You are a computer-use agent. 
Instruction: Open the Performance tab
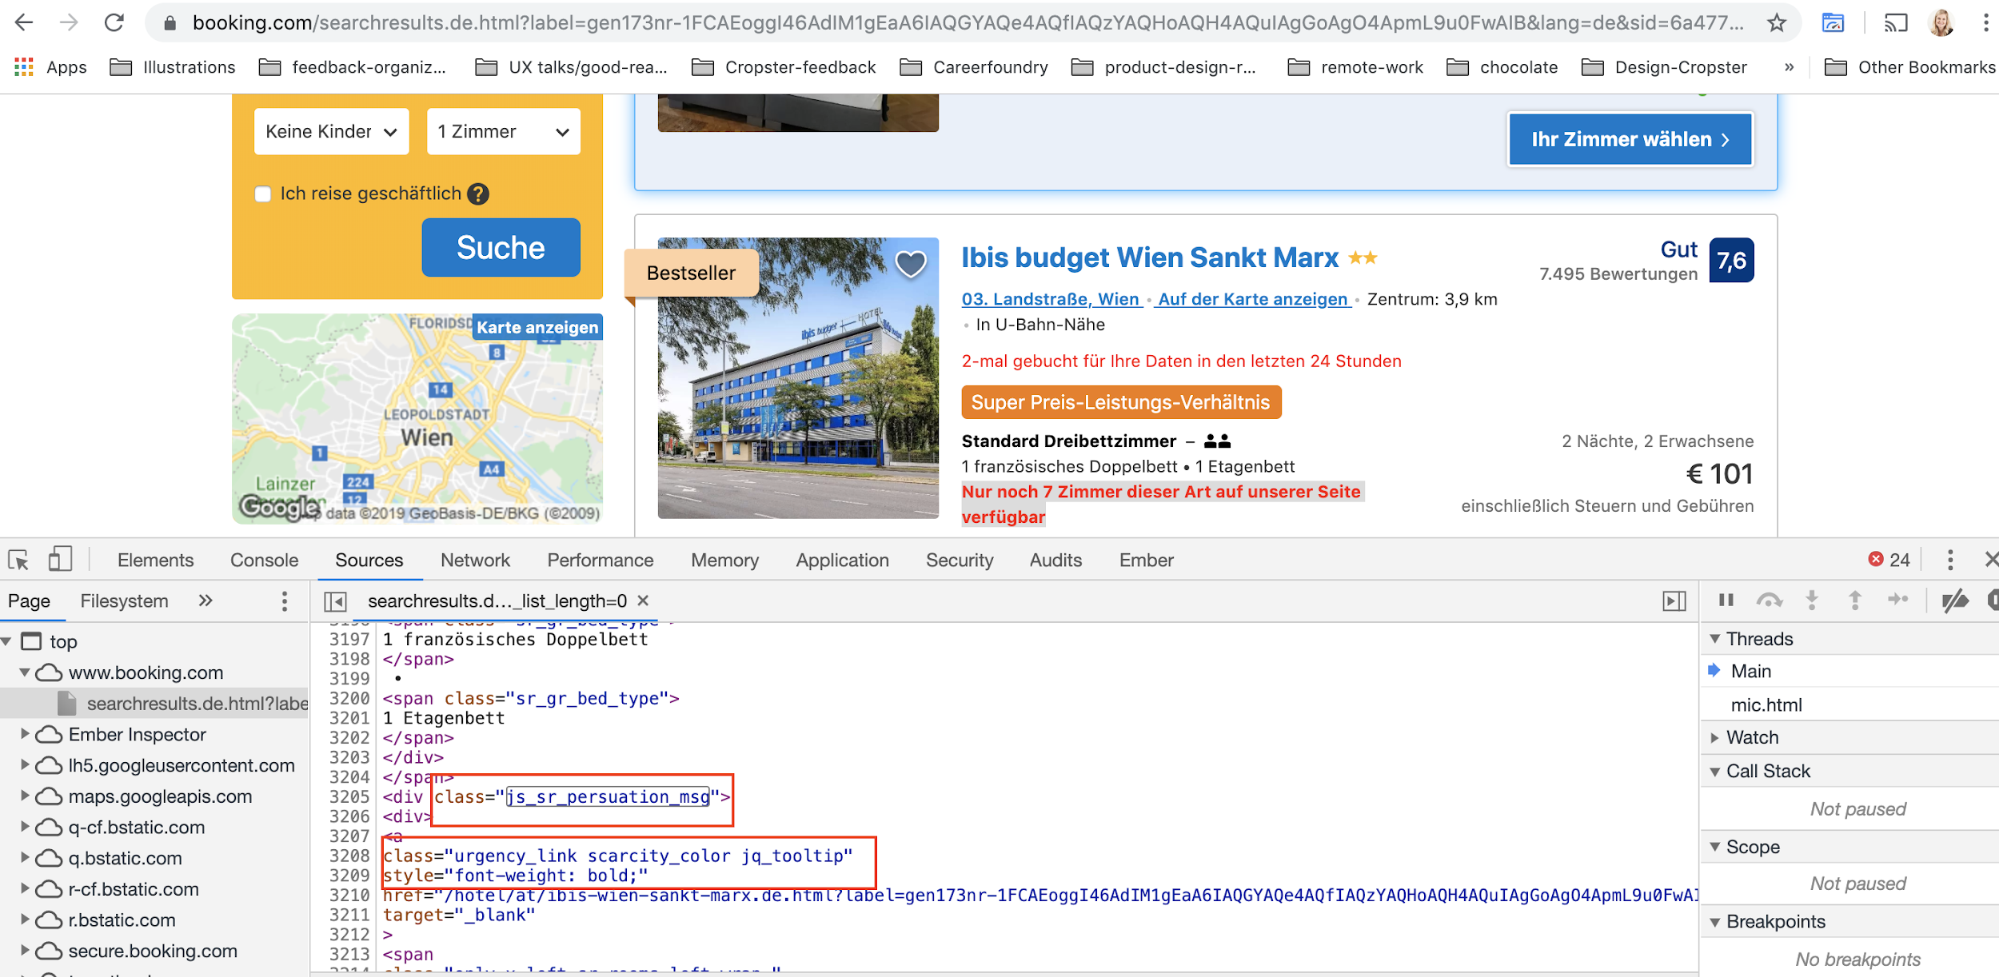600,560
